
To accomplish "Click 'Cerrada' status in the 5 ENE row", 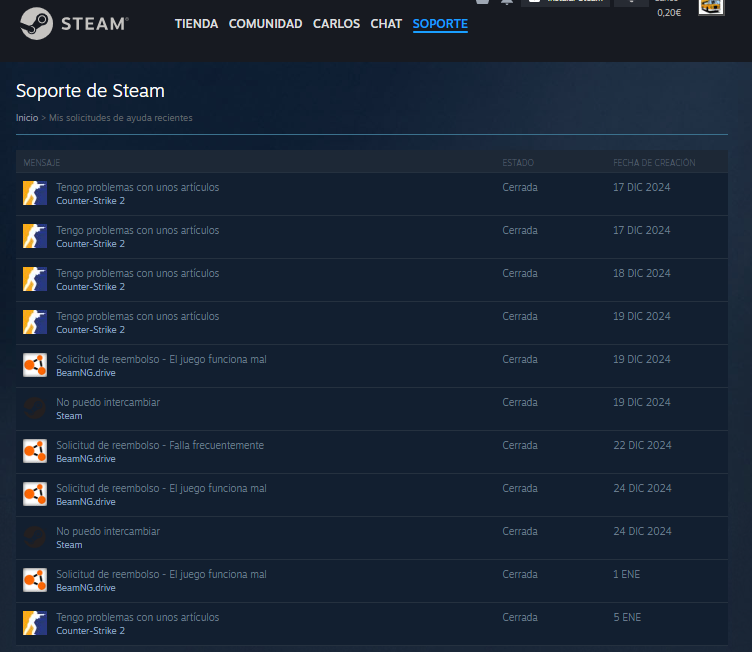I will click(520, 617).
